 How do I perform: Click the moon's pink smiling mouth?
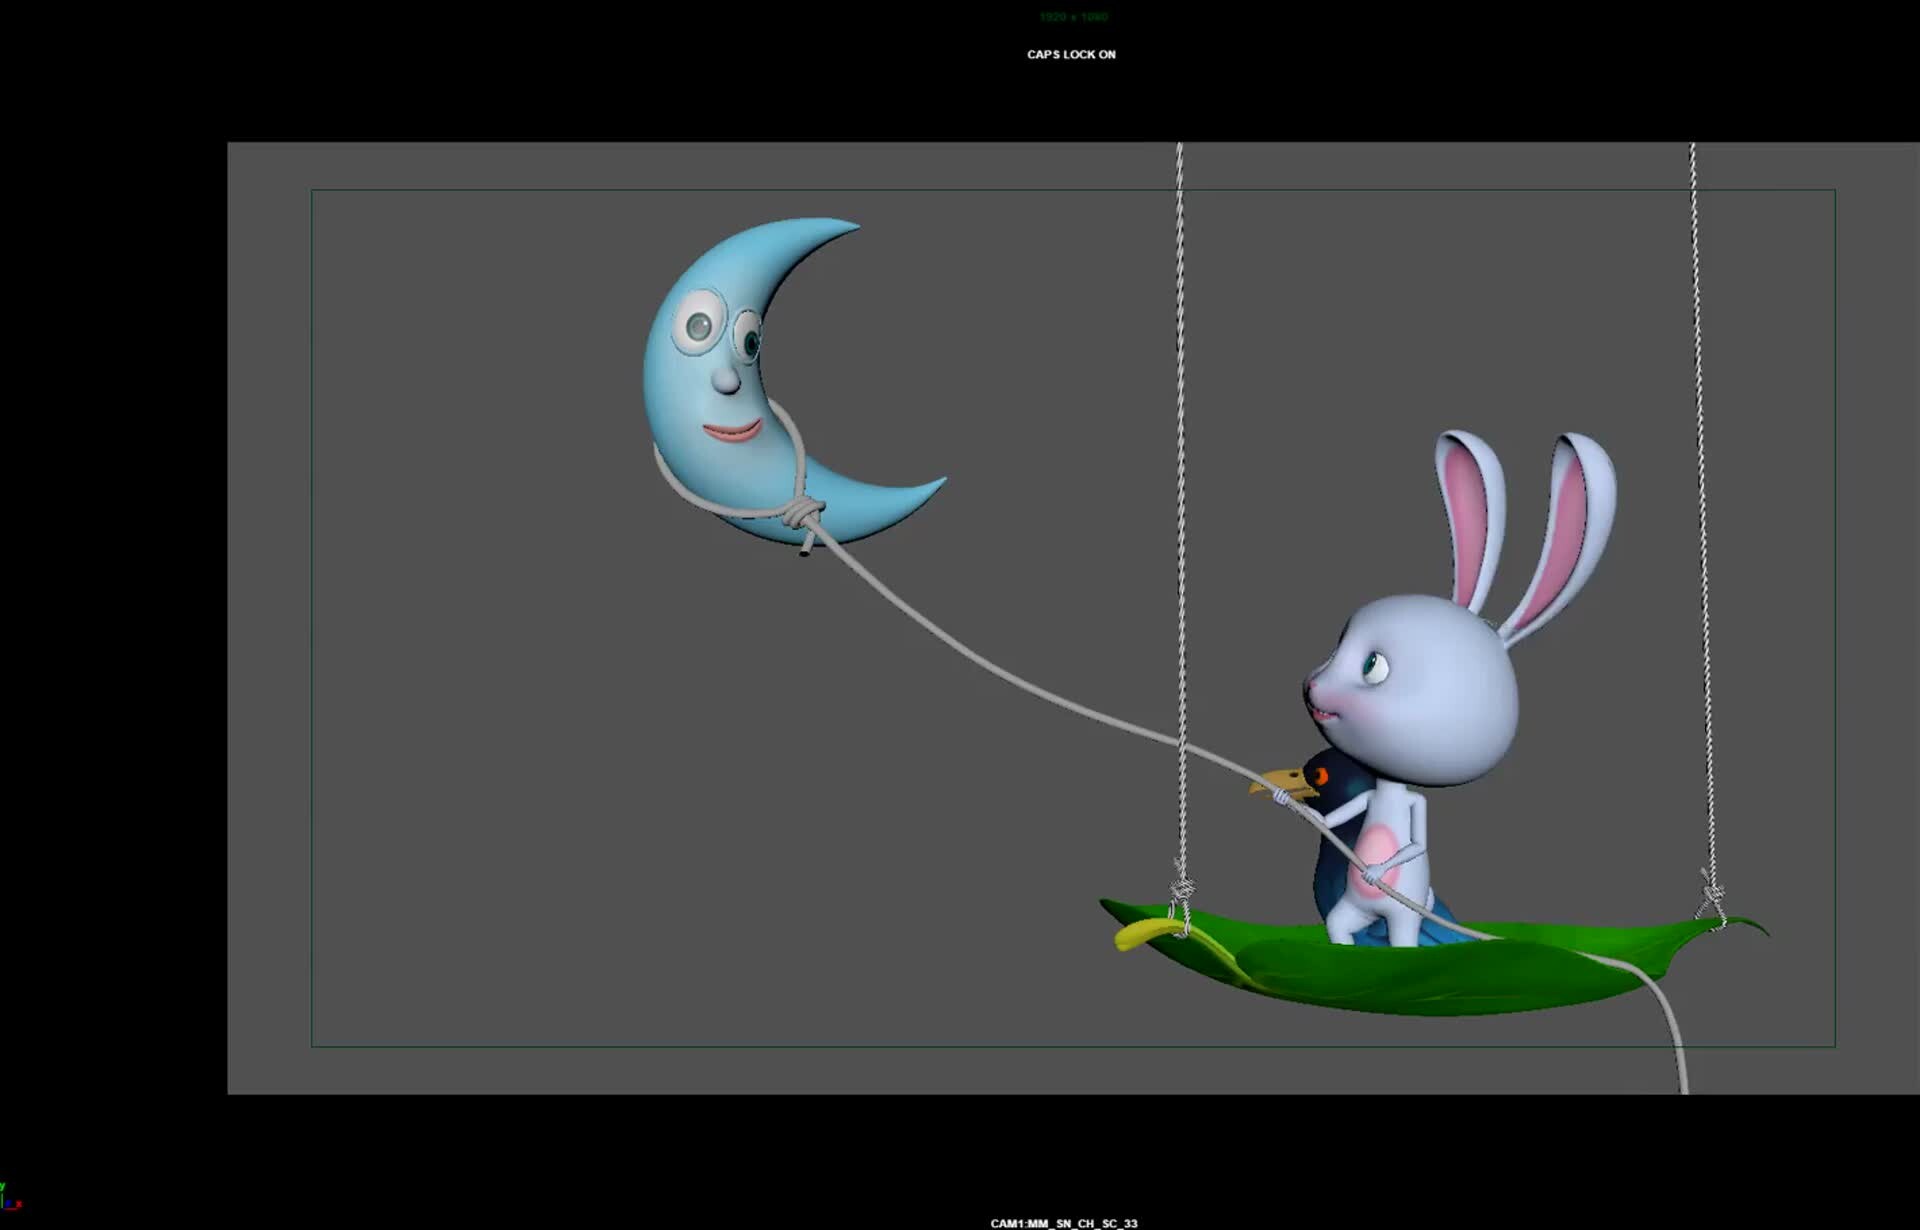point(732,431)
